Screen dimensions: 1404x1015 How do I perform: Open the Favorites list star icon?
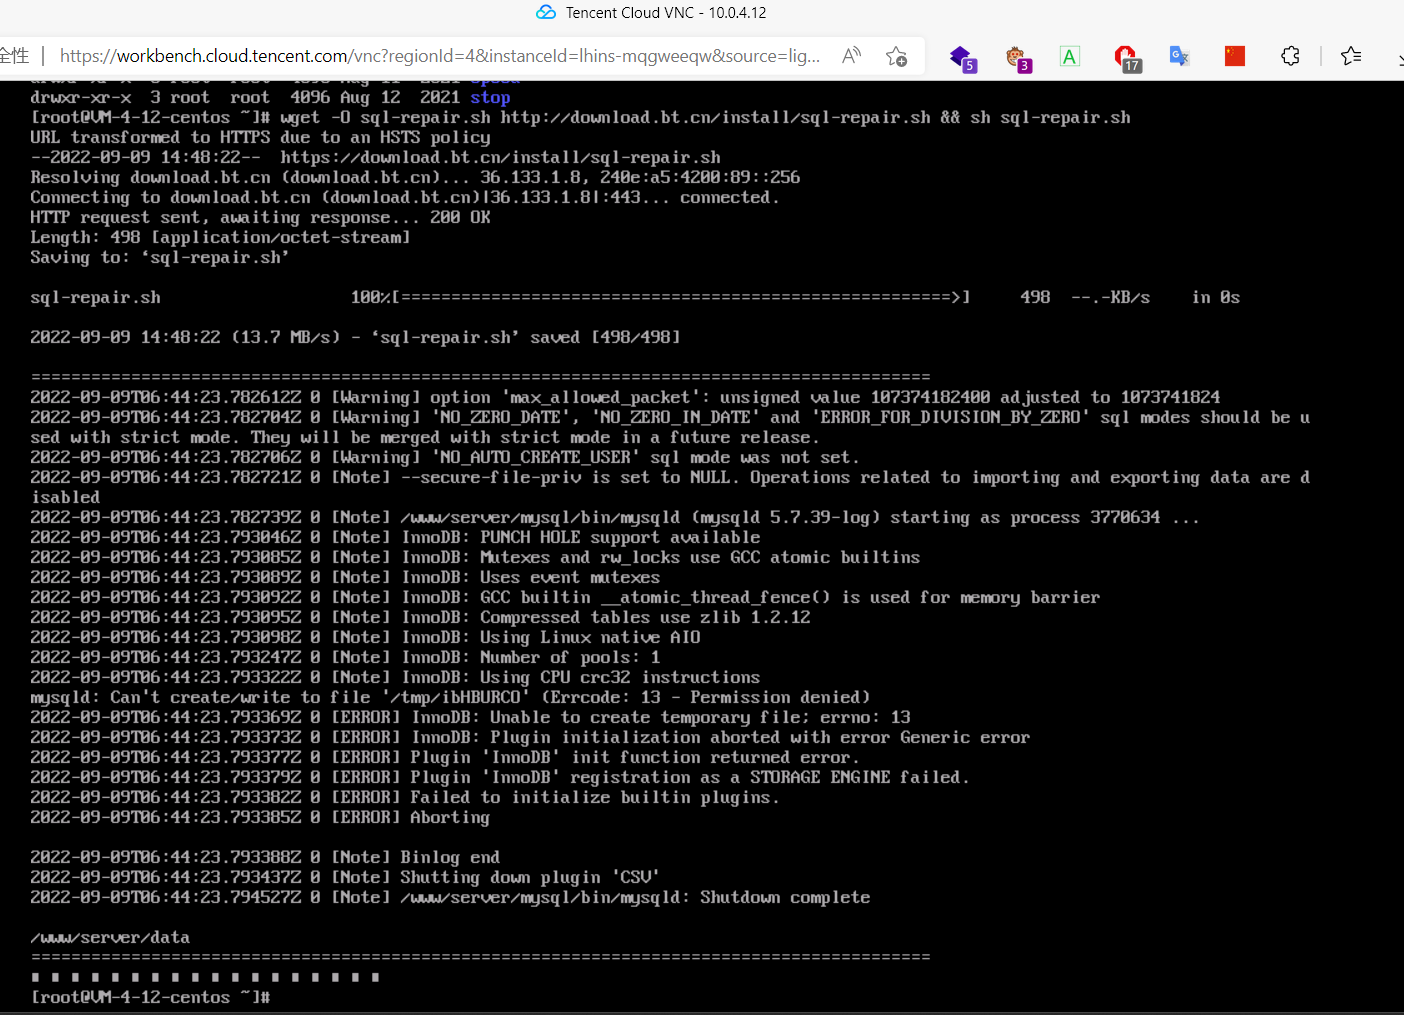tap(1351, 57)
